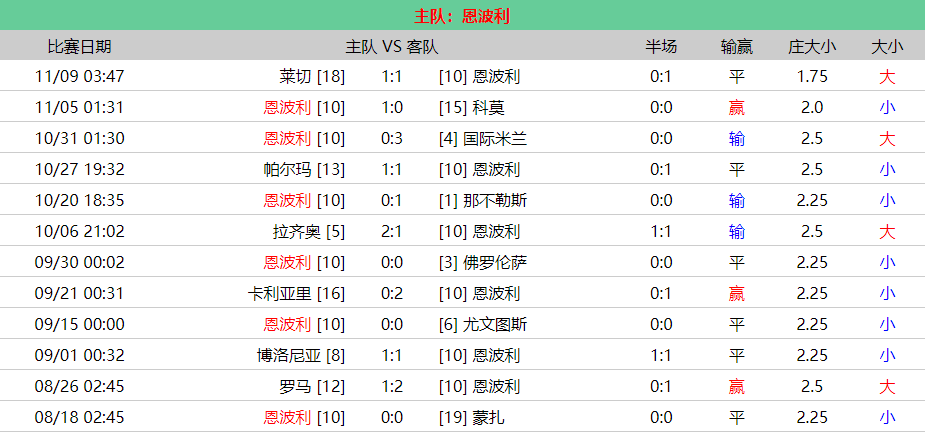Click the 比赛日期 column header

(x=79, y=46)
